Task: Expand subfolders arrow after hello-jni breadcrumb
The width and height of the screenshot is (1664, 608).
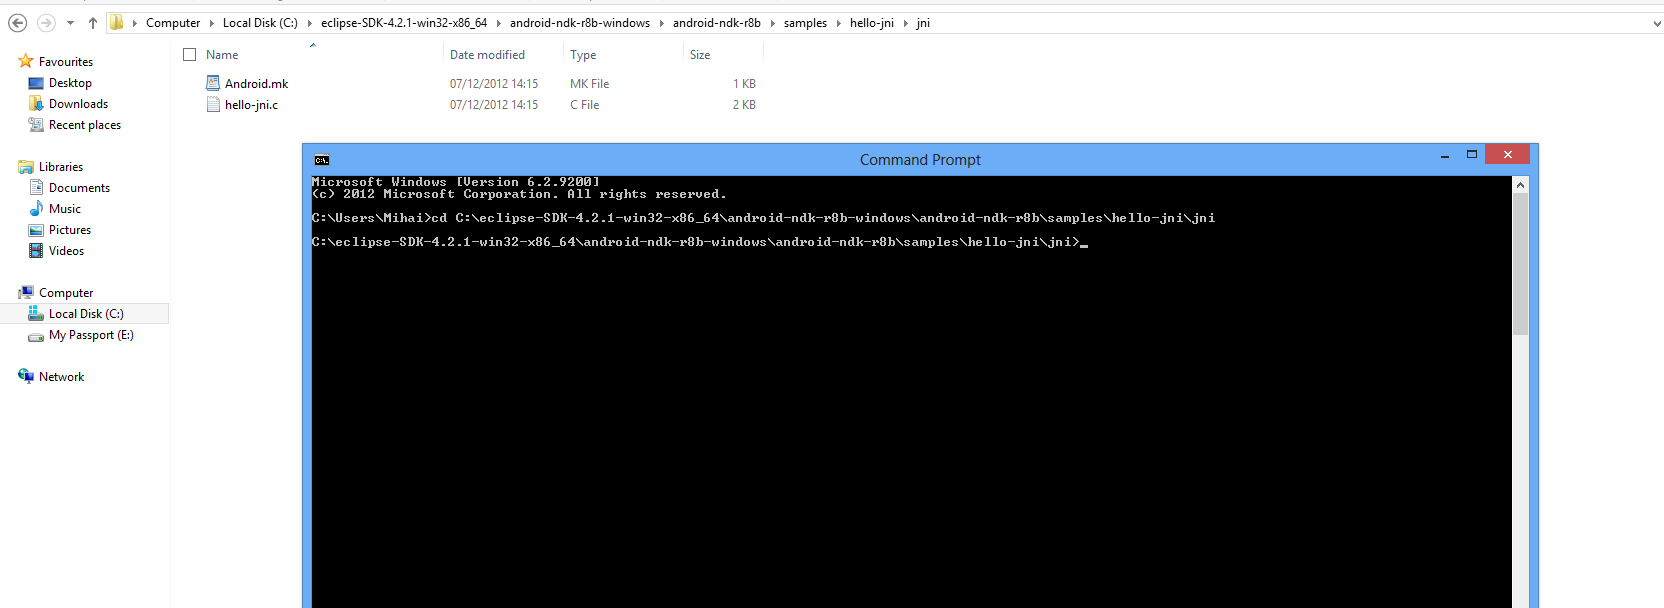Action: coord(905,23)
